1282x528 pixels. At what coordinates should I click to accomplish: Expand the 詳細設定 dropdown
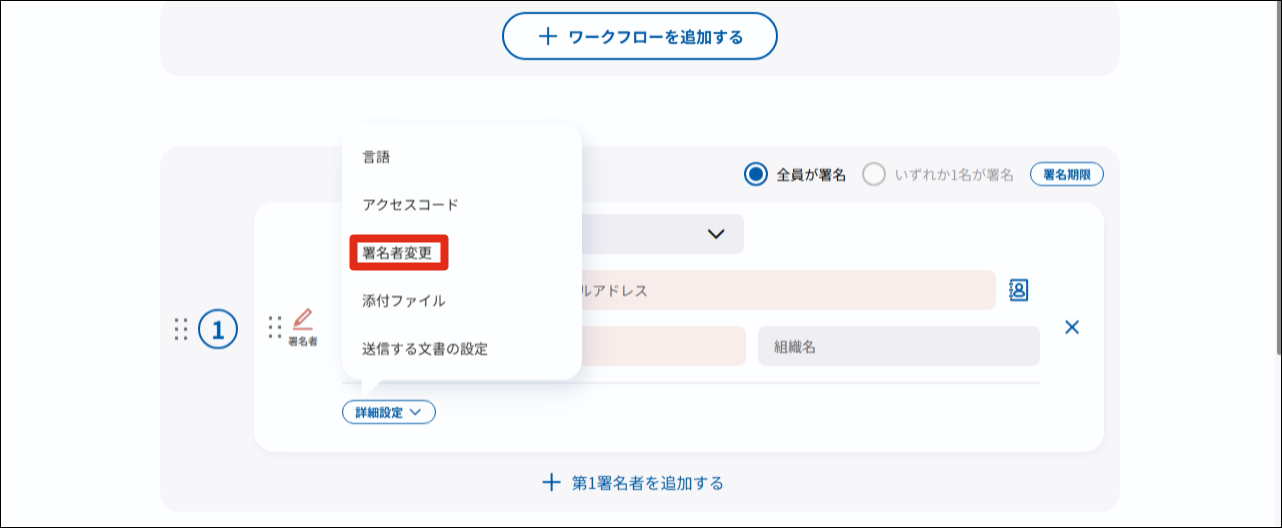(388, 411)
